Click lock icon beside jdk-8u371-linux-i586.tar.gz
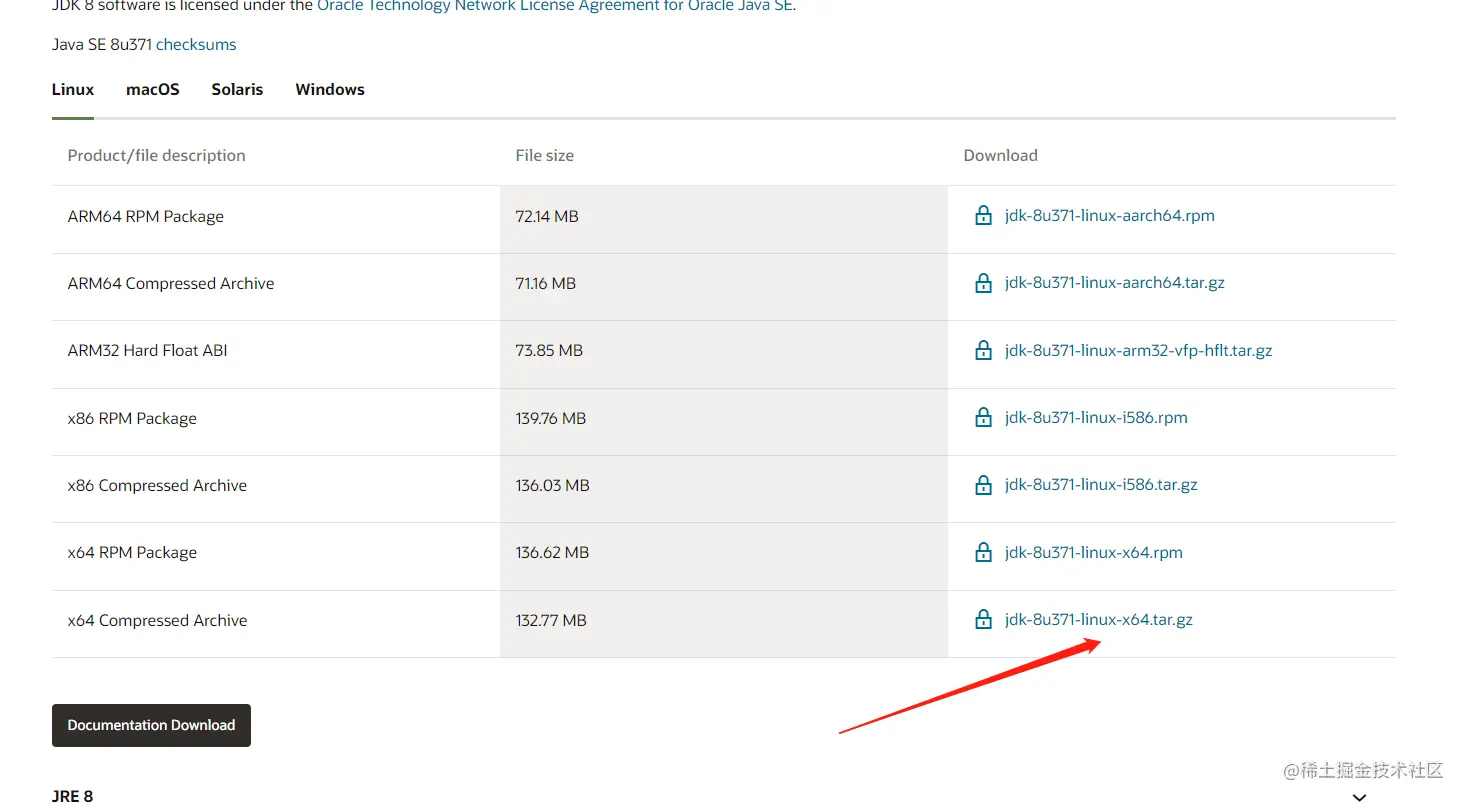Screen dimensions: 1466x803 [x=983, y=485]
